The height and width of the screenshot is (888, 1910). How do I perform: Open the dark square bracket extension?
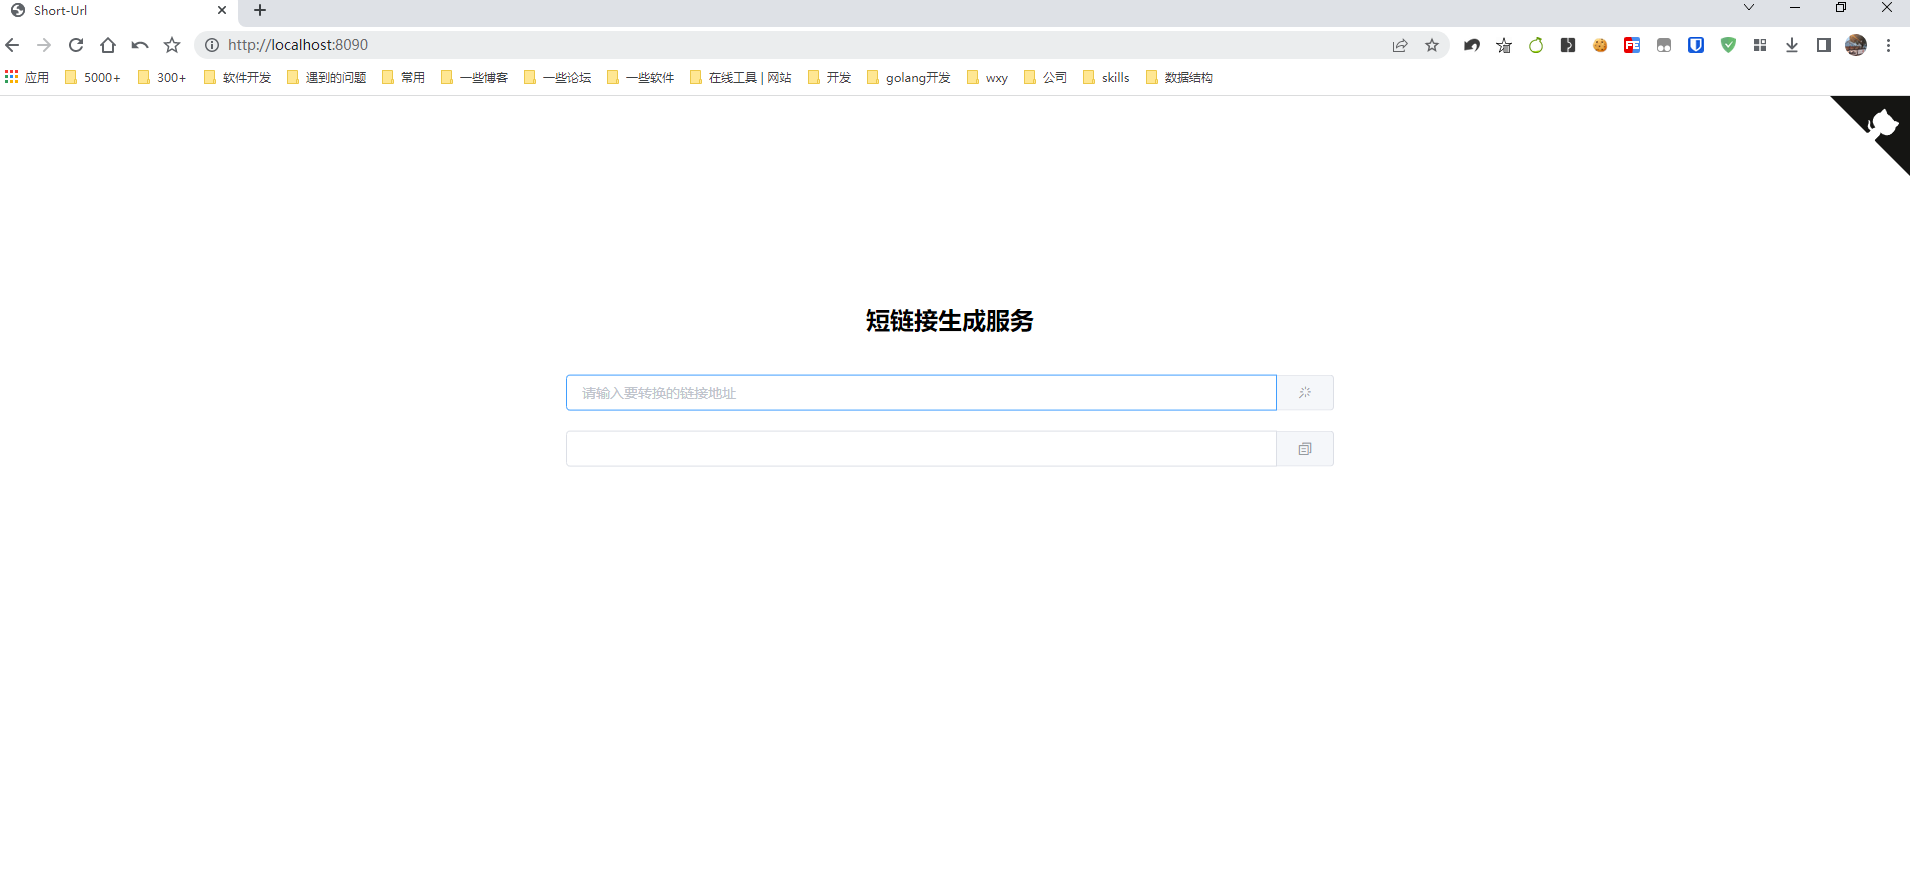(x=1568, y=45)
